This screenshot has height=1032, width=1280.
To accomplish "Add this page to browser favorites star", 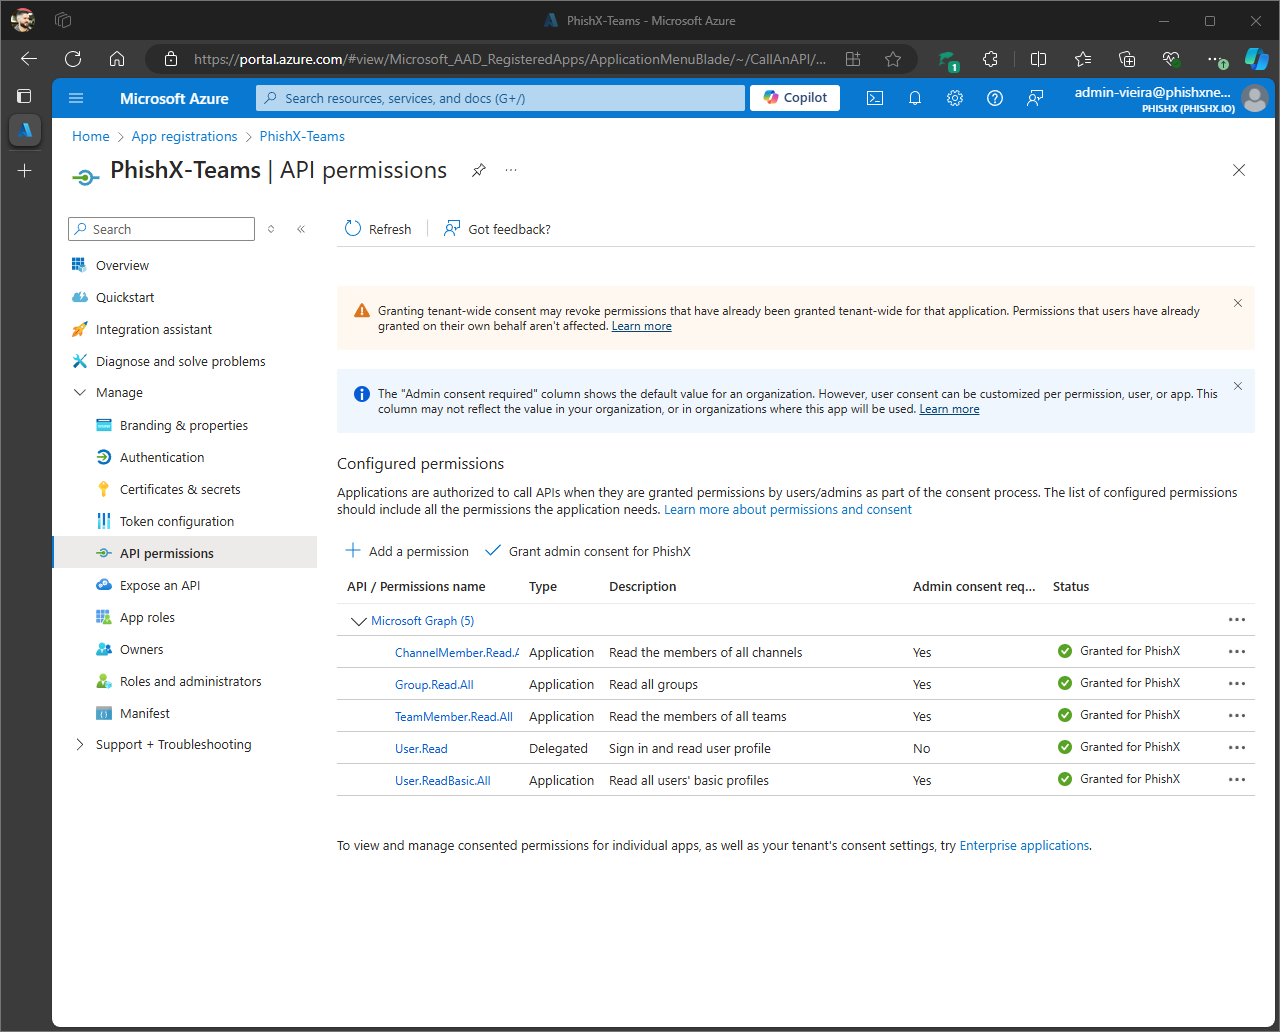I will pyautogui.click(x=893, y=59).
